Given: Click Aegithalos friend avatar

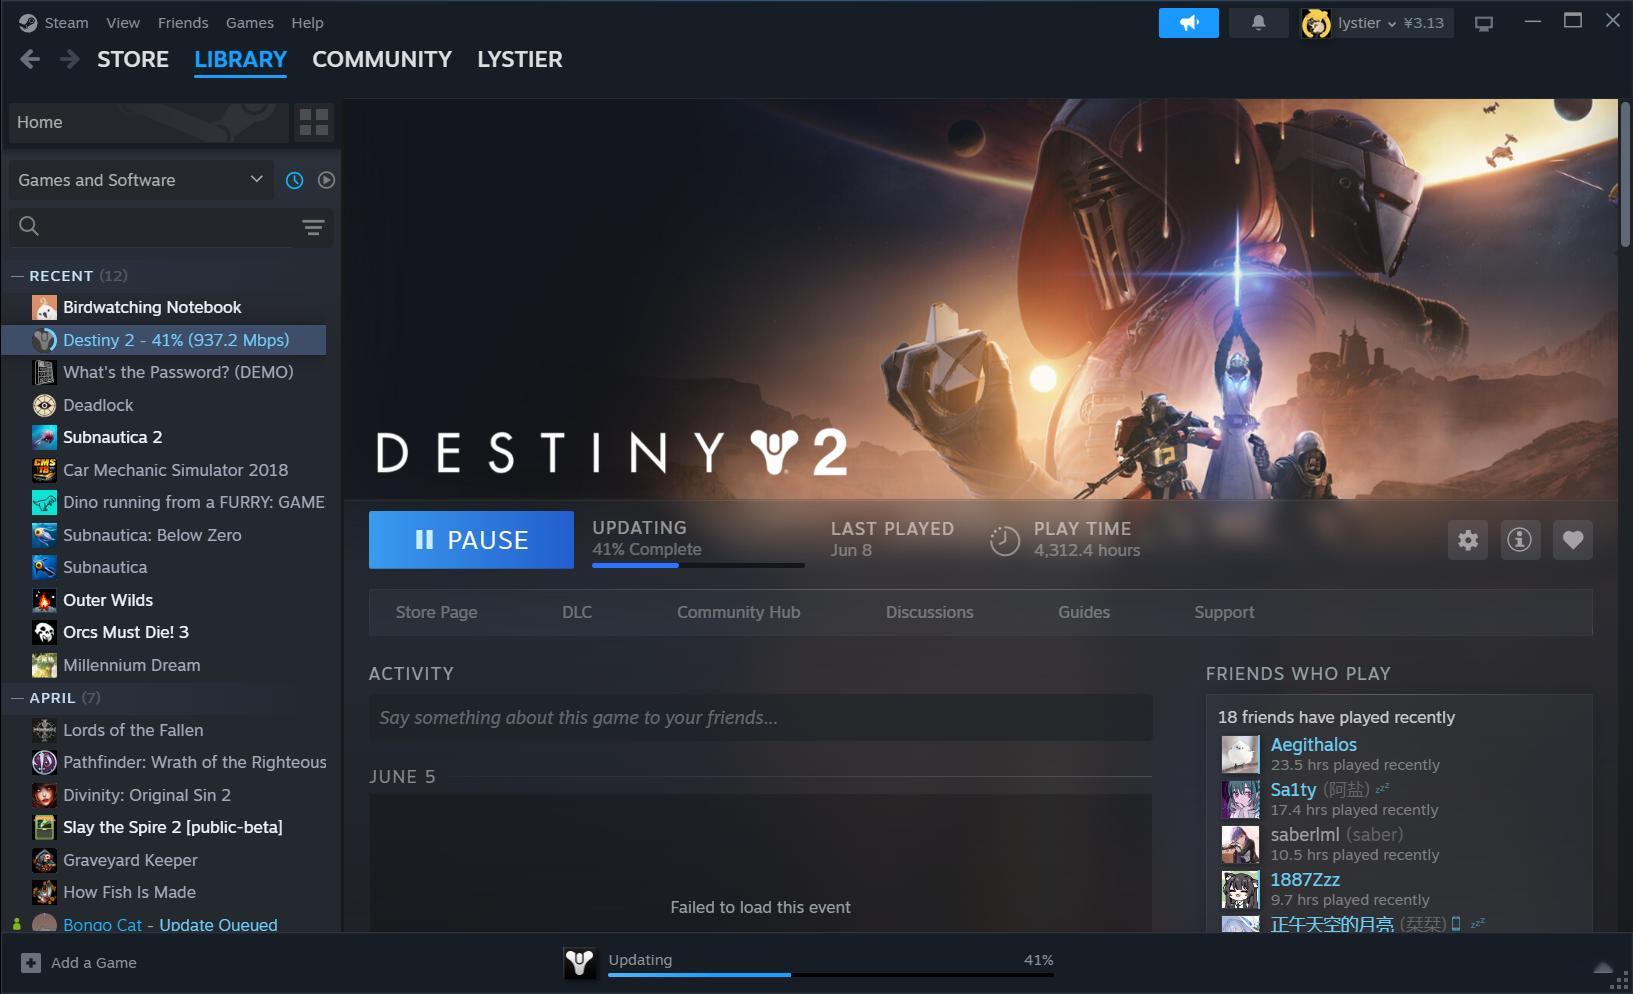Looking at the screenshot, I should (1240, 754).
